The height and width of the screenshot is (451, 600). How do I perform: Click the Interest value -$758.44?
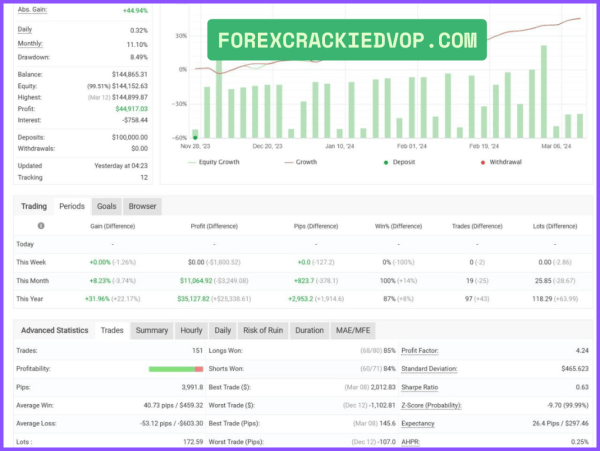(135, 120)
